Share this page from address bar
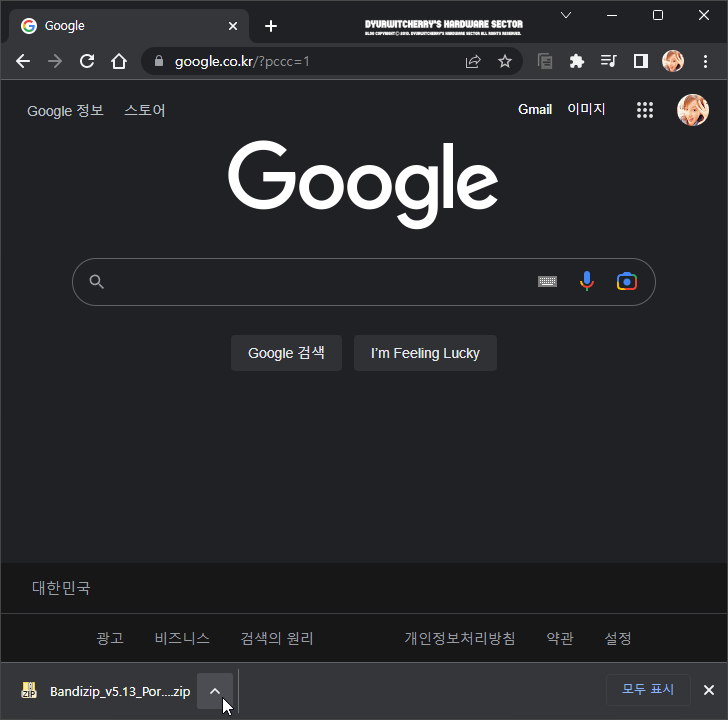The height and width of the screenshot is (720, 728). [x=473, y=61]
